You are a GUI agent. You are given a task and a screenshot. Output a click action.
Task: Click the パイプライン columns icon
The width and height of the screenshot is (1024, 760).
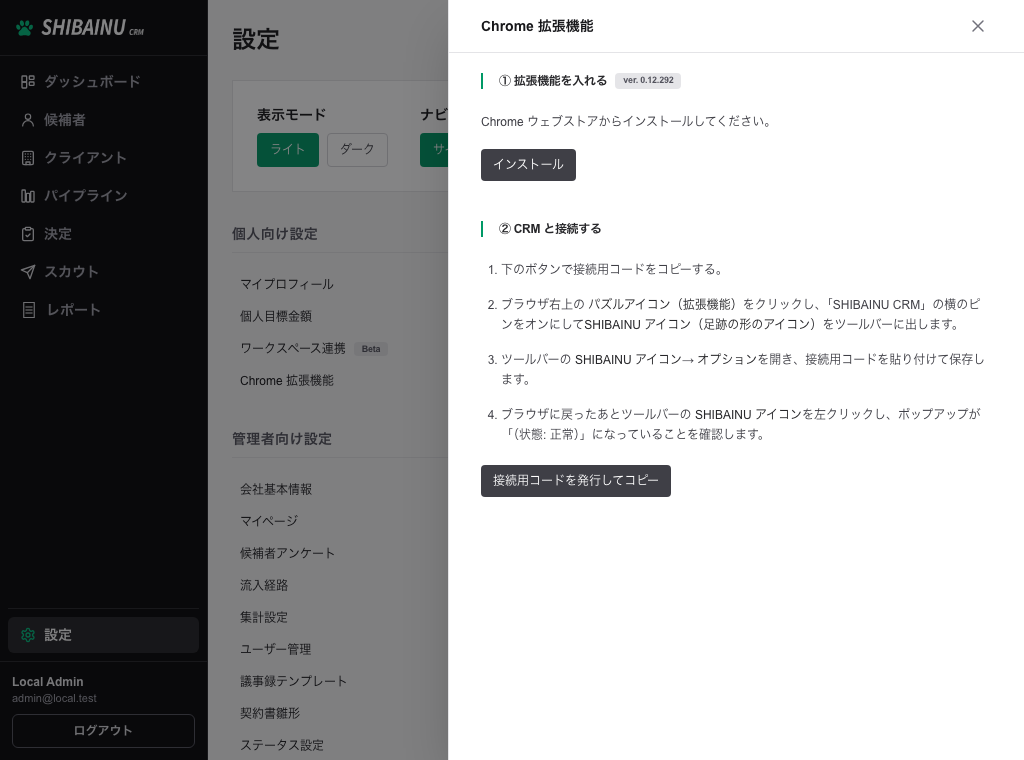point(27,196)
